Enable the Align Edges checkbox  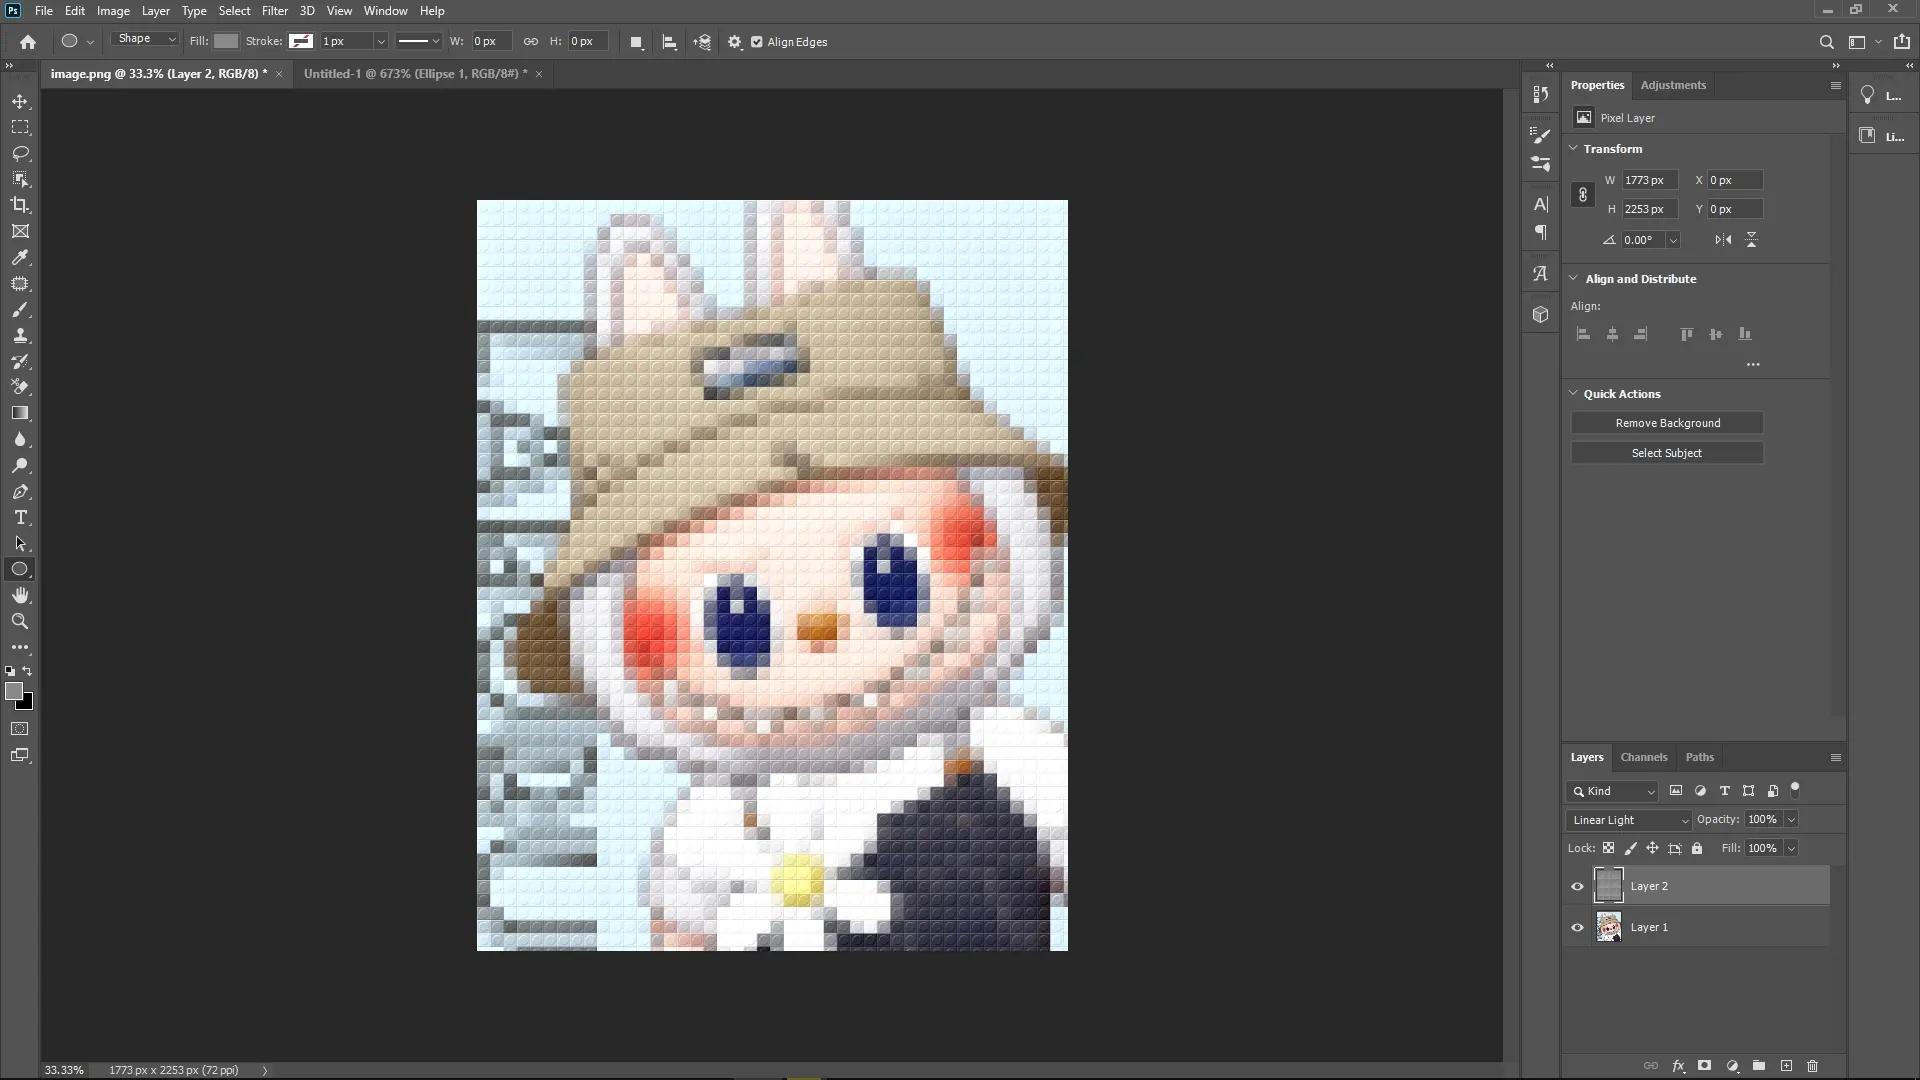pos(758,42)
